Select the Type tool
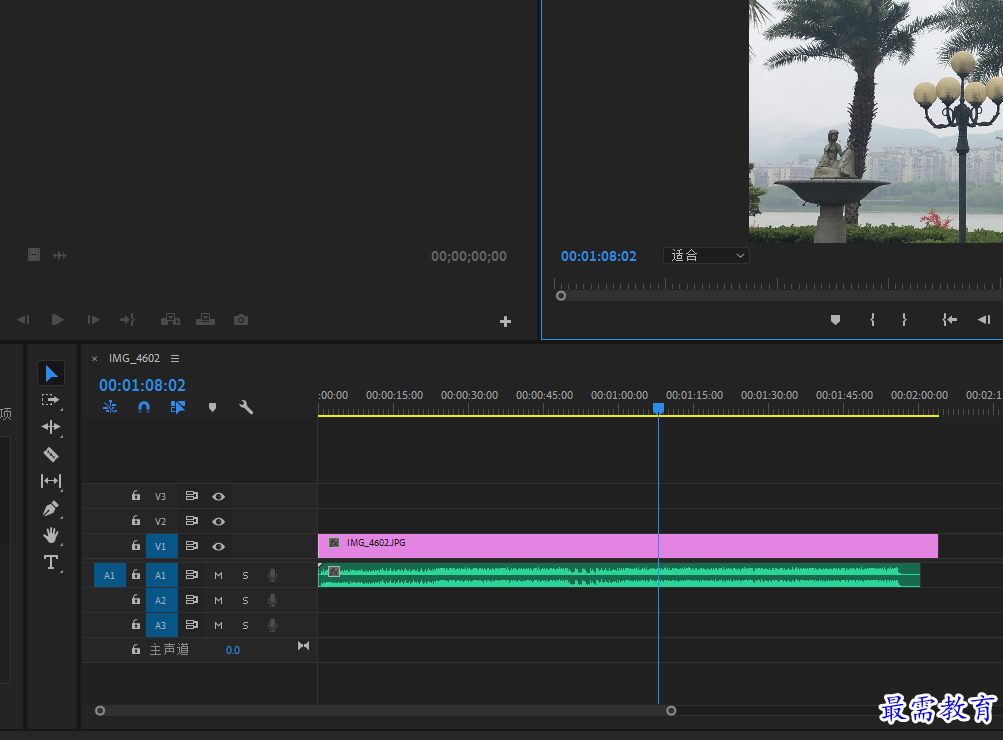This screenshot has width=1003, height=740. pyautogui.click(x=51, y=562)
